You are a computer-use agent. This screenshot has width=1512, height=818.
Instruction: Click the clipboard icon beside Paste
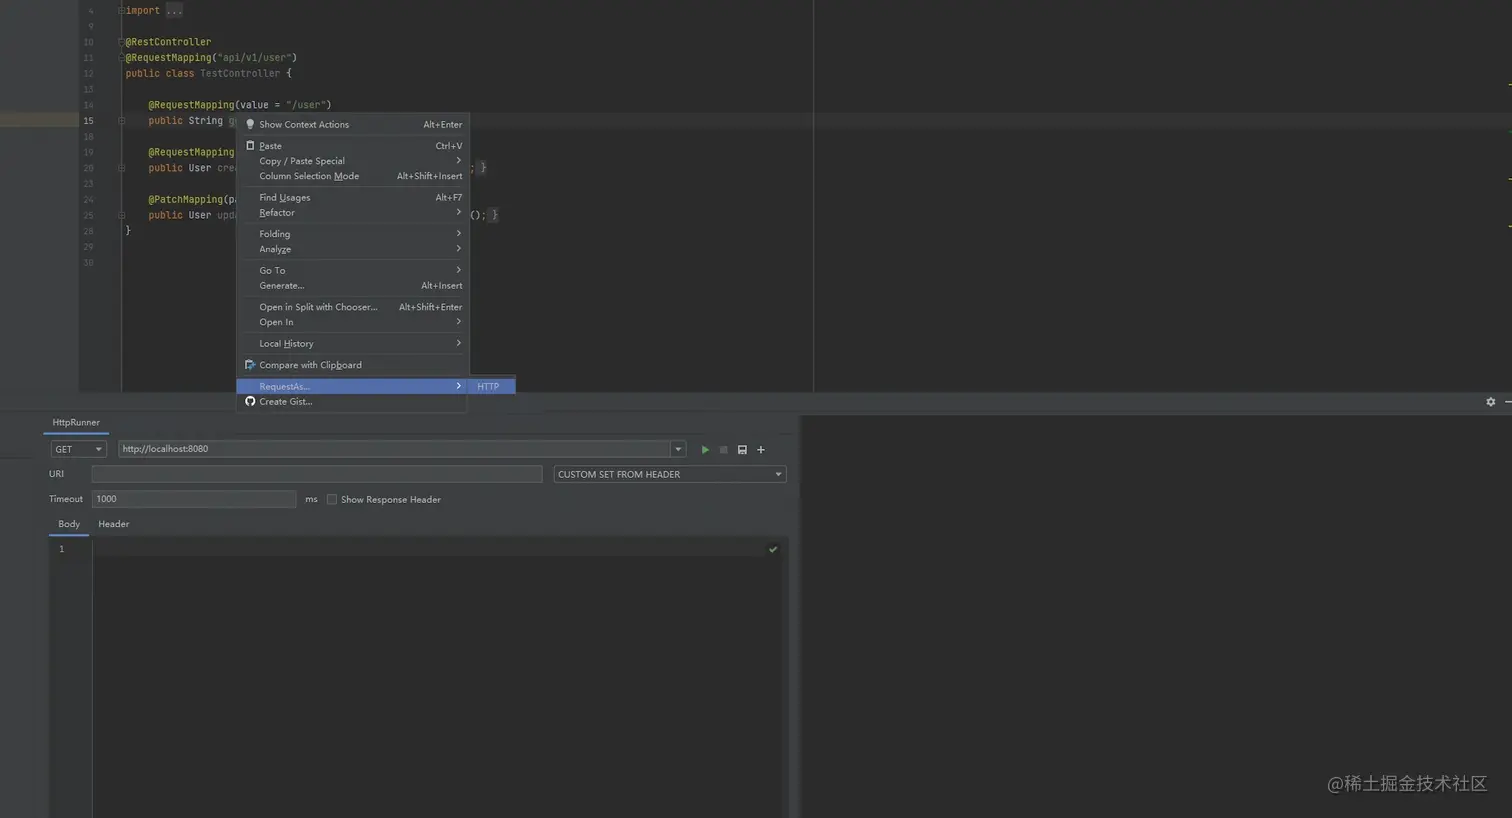[250, 146]
